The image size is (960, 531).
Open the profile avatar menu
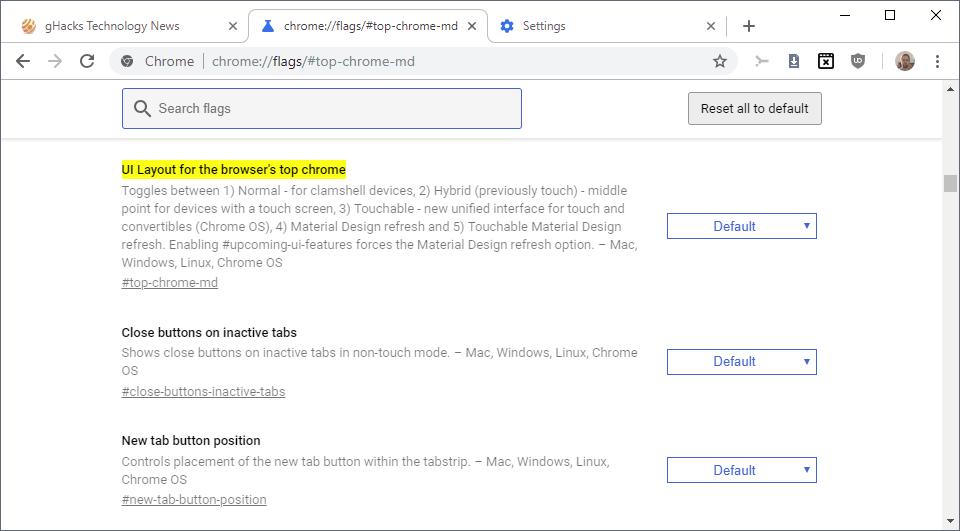click(905, 61)
